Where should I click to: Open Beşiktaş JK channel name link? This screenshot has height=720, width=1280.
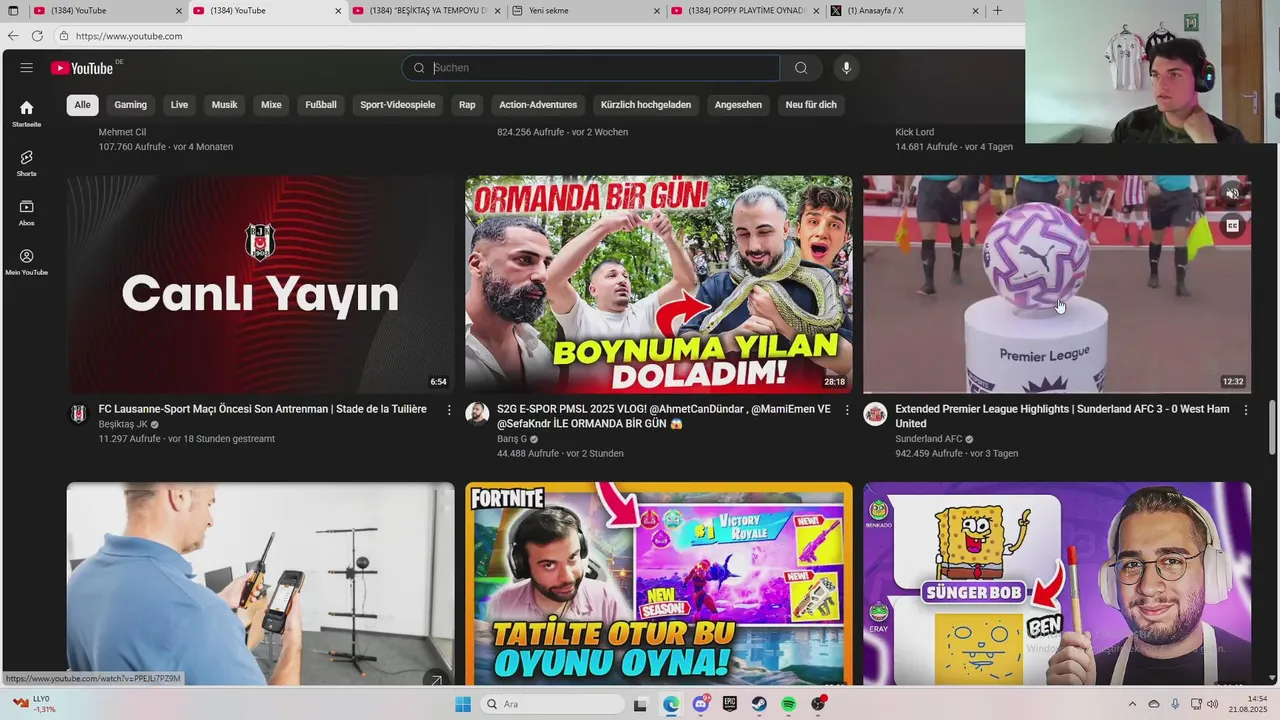(123, 424)
